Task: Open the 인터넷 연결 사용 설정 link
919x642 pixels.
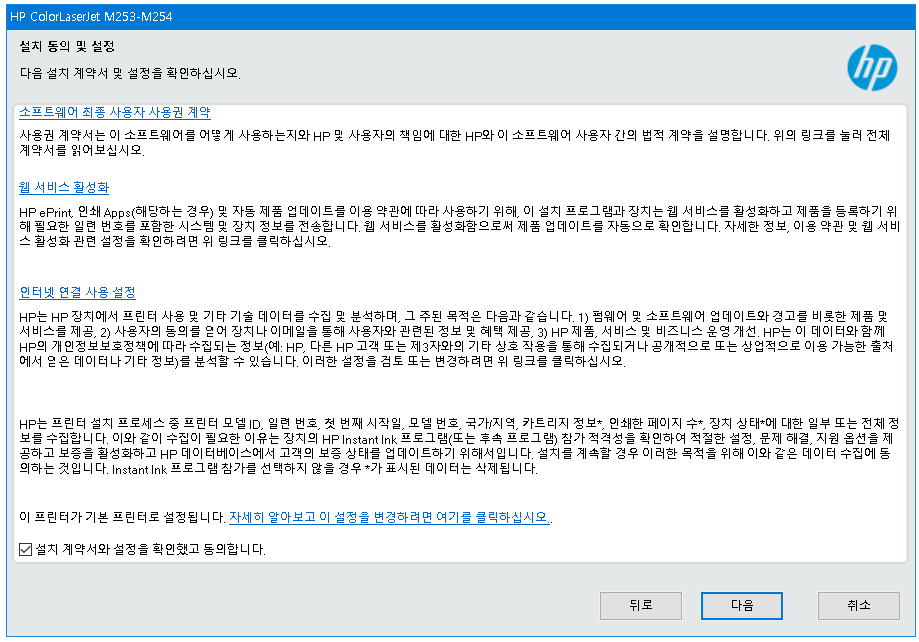Action: [x=77, y=292]
